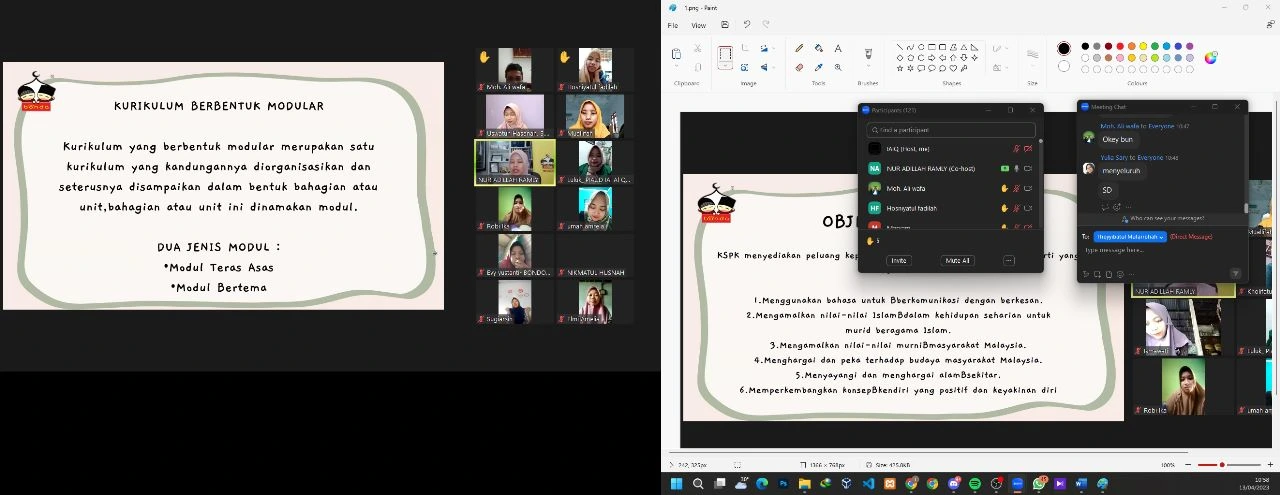The image size is (1280, 495).
Task: Pick the Eraser tool
Action: (x=800, y=67)
